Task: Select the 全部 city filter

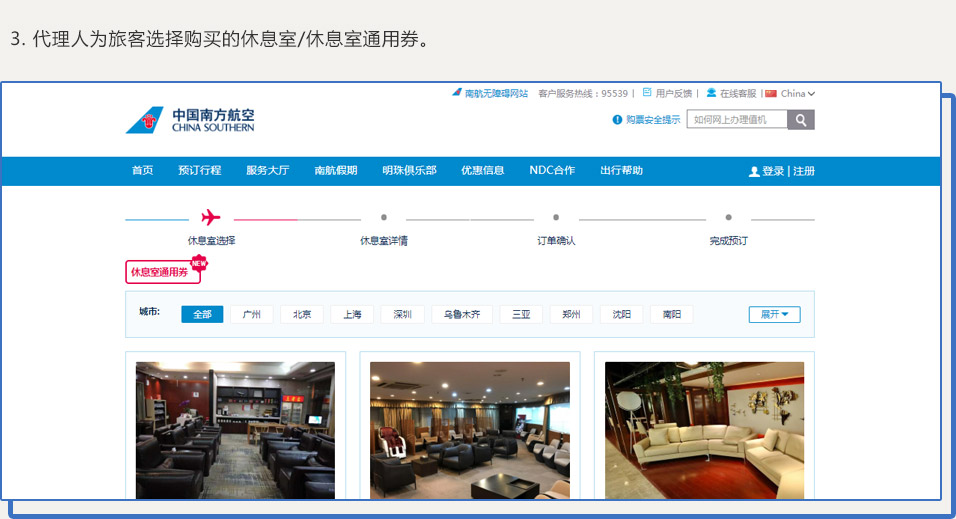Action: coord(202,314)
